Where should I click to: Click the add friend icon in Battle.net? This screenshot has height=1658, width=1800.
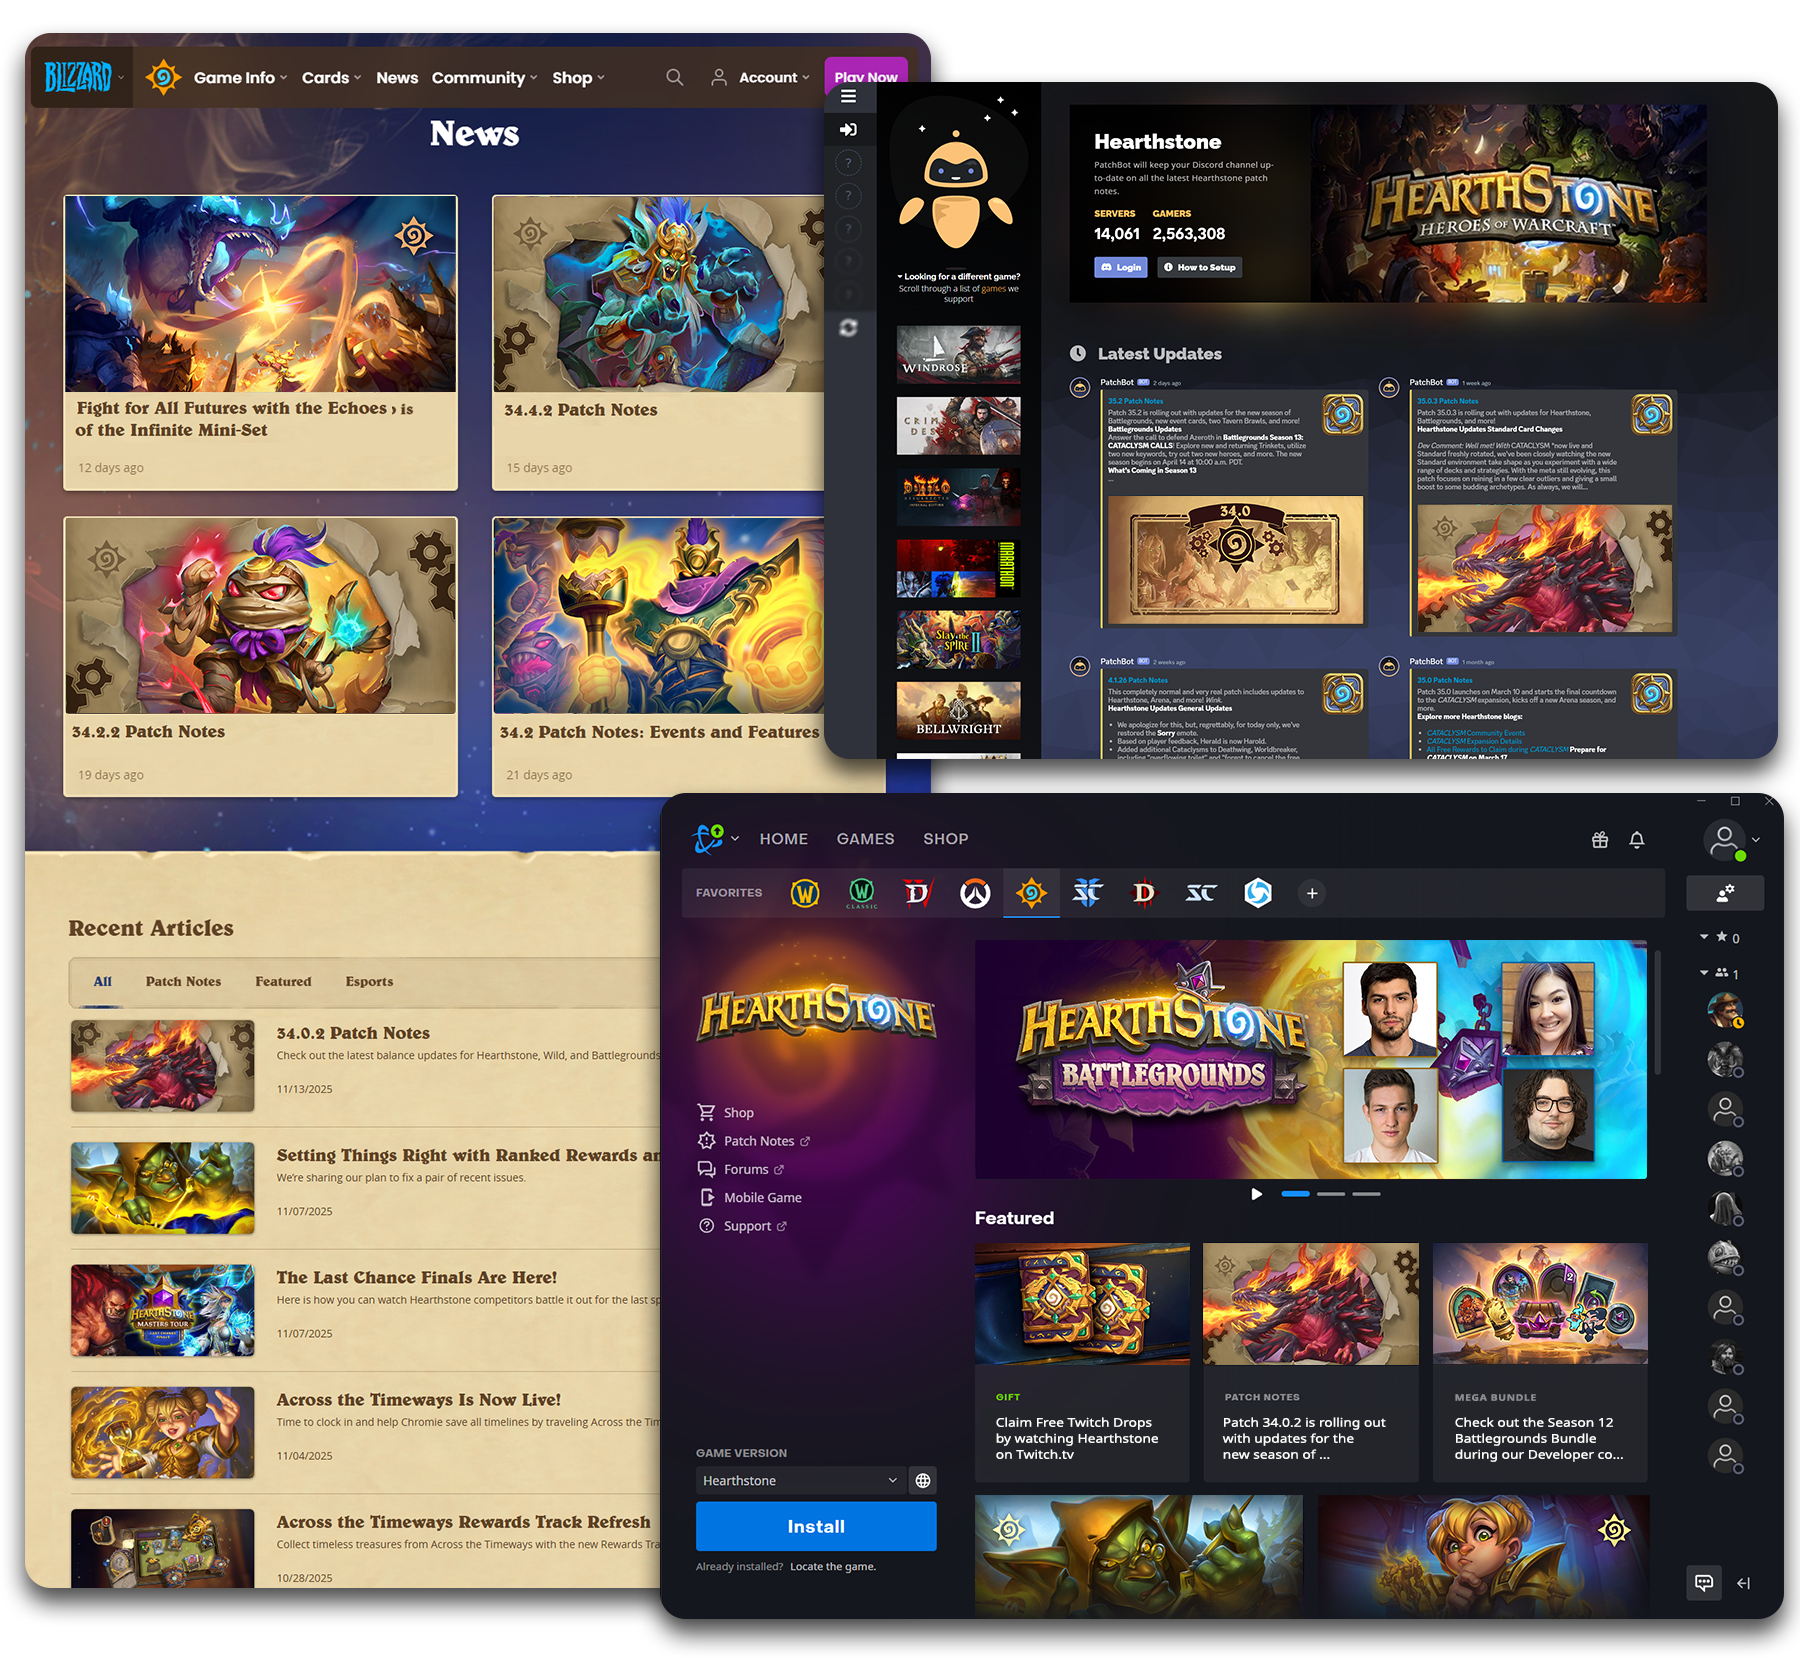point(1725,893)
